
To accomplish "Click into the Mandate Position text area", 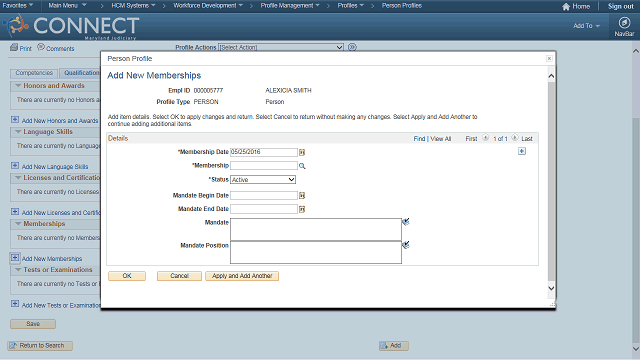I will (x=316, y=252).
